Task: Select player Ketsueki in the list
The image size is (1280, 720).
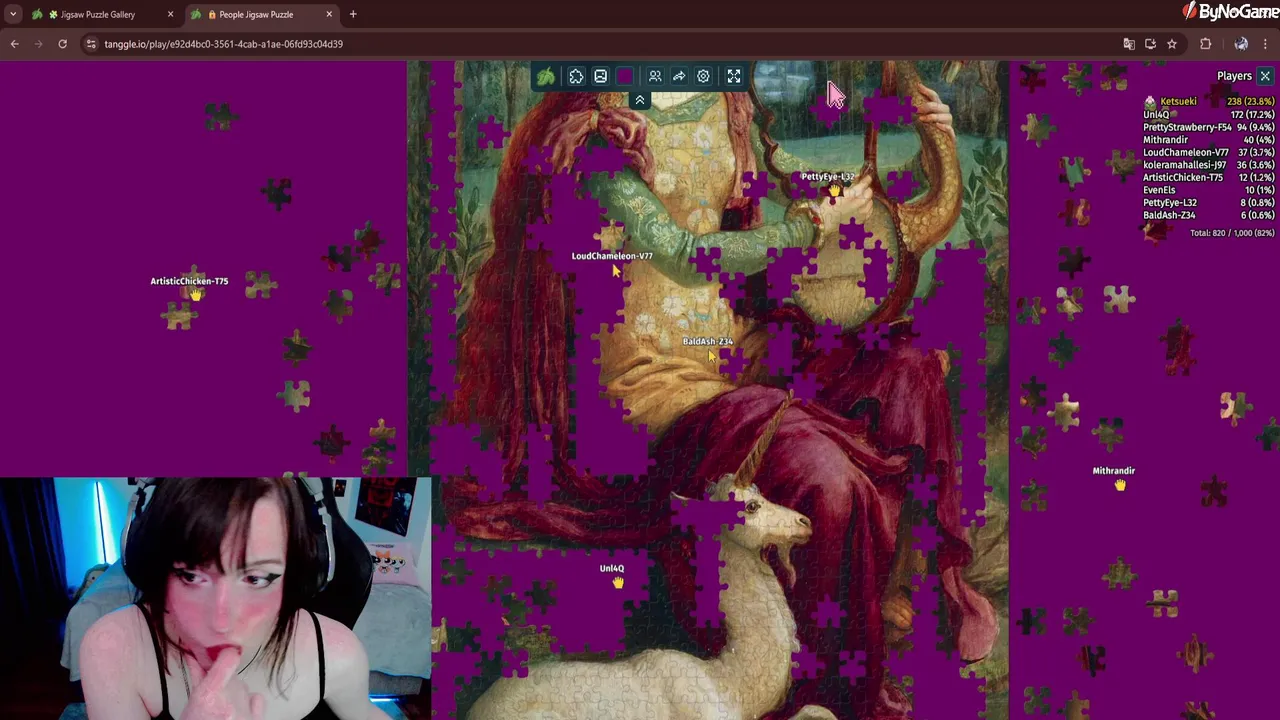Action: pyautogui.click(x=1209, y=102)
